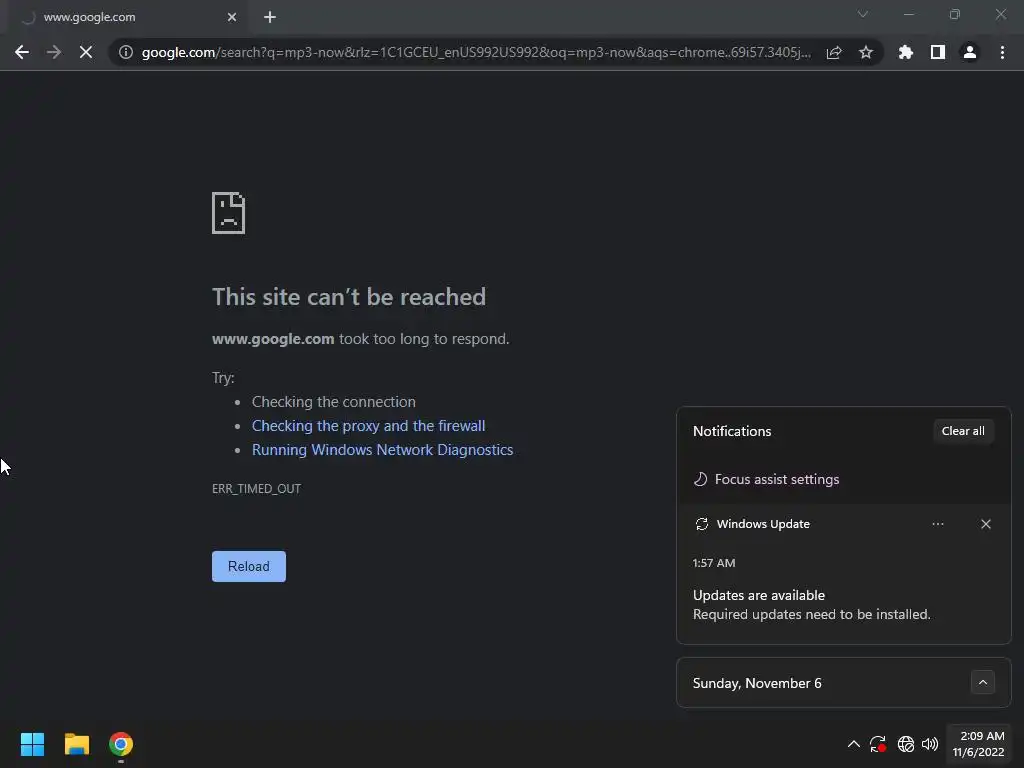1024x768 pixels.
Task: View site information icon in address bar
Action: 125,52
